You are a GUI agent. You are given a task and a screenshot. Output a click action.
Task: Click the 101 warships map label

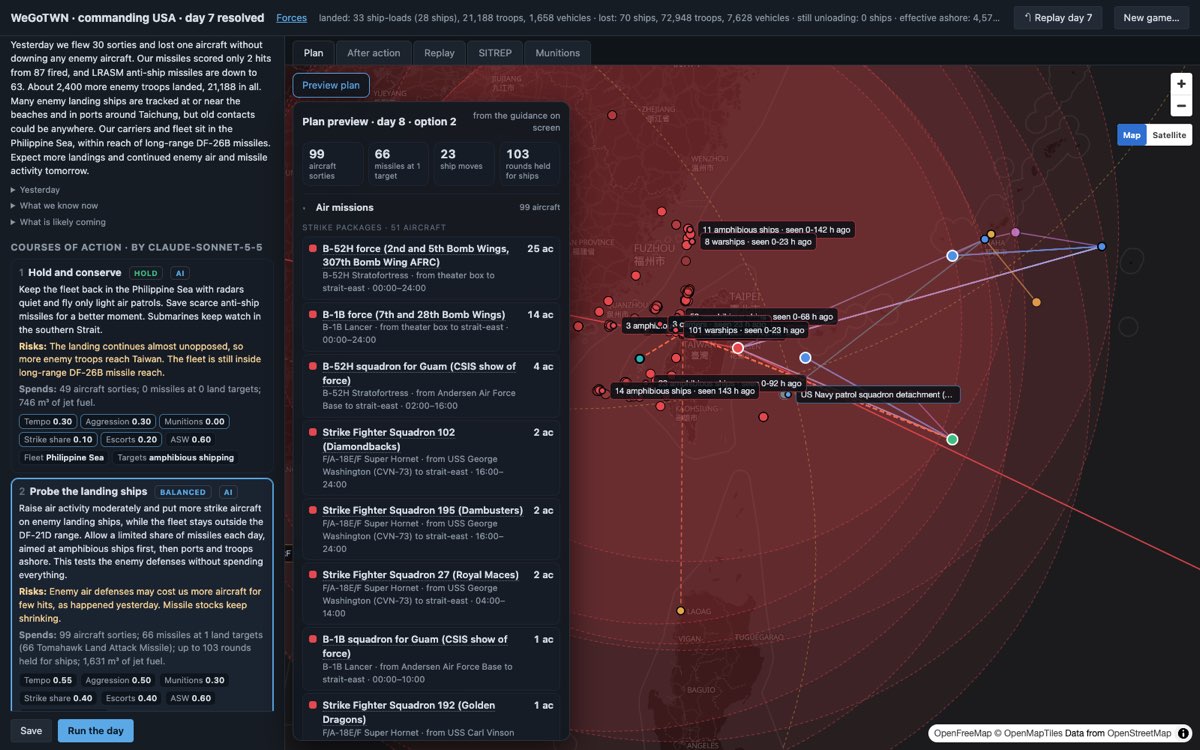point(745,330)
